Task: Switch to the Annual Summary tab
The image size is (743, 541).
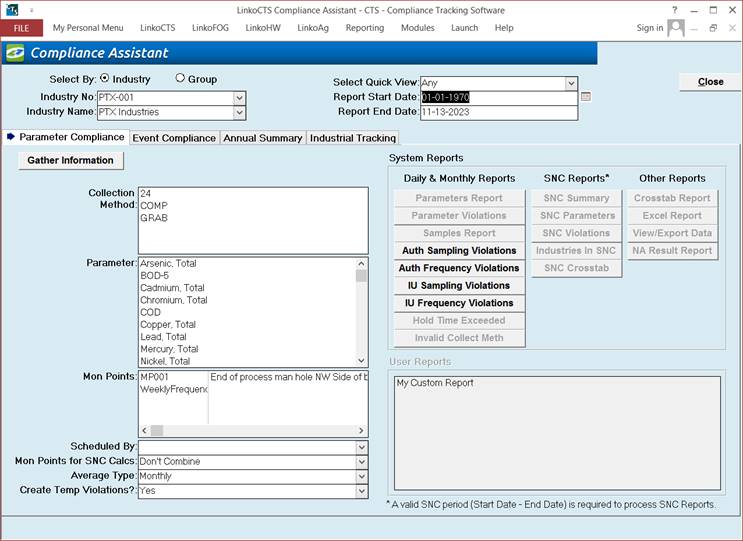Action: (x=263, y=138)
